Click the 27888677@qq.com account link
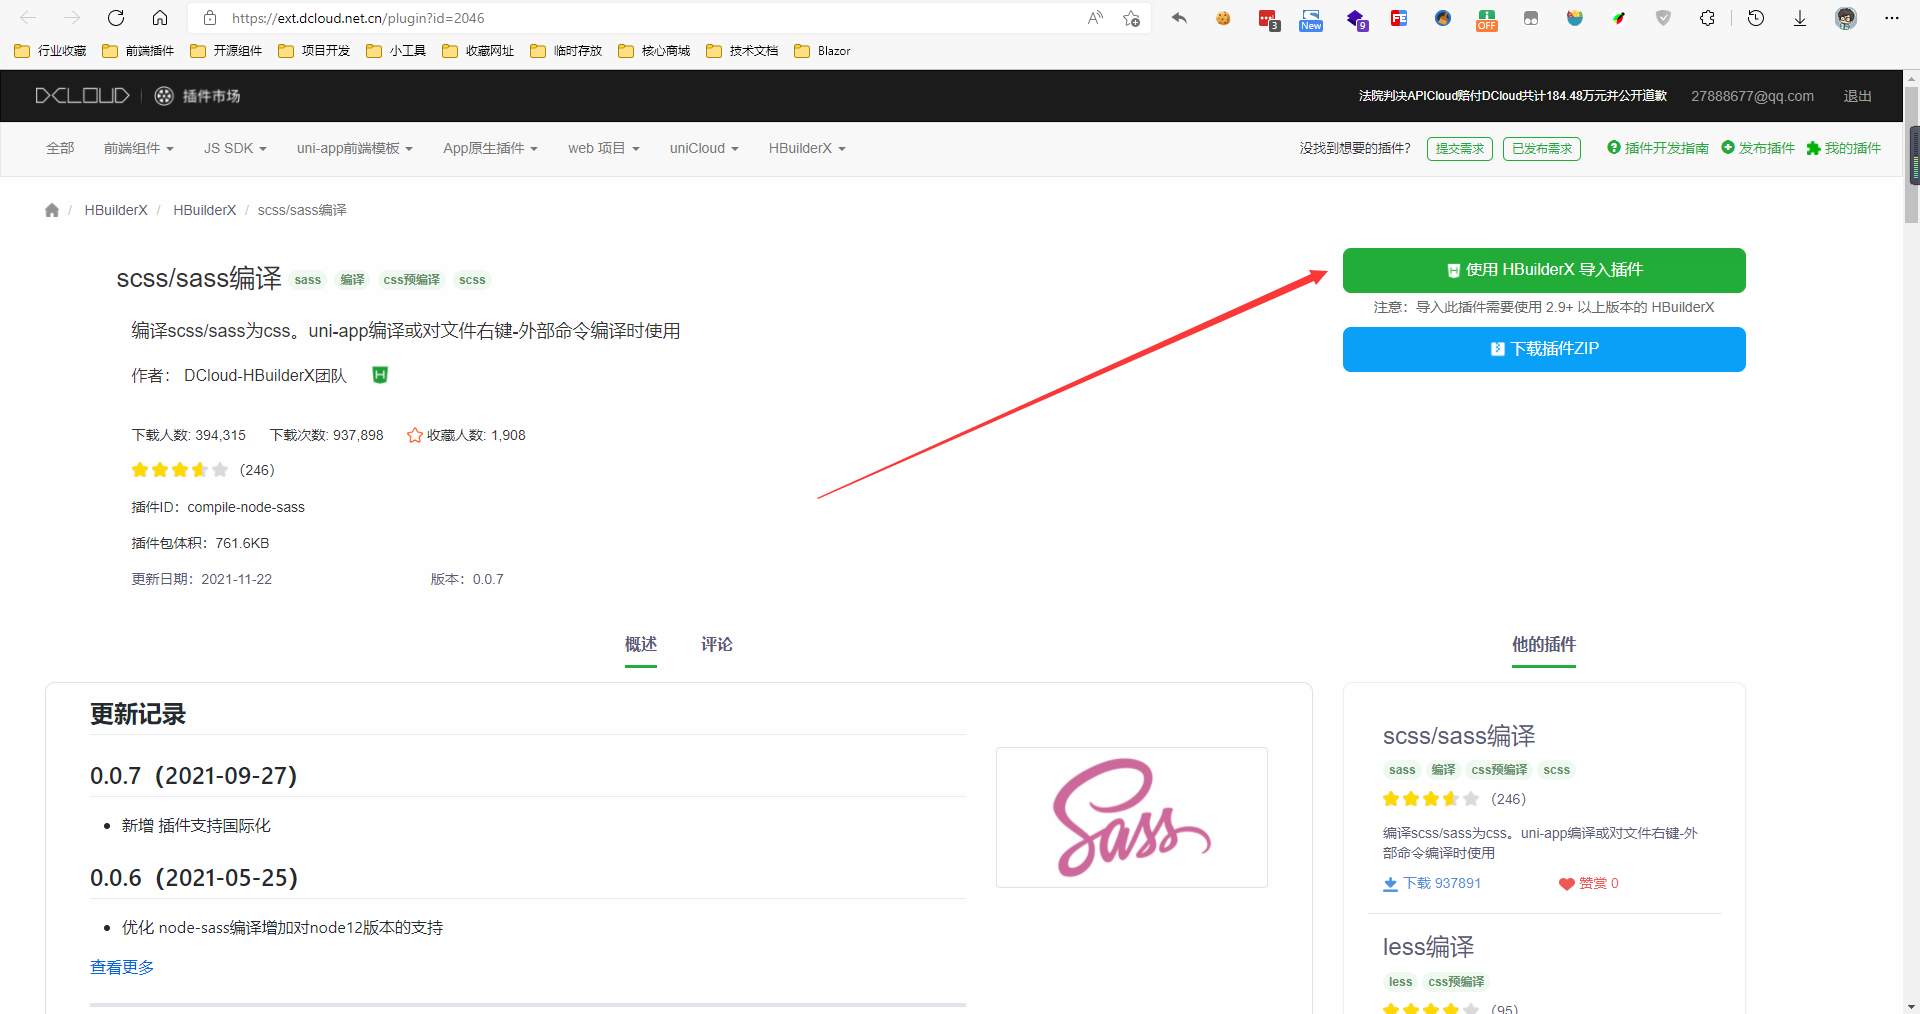The width and height of the screenshot is (1920, 1014). coord(1752,96)
